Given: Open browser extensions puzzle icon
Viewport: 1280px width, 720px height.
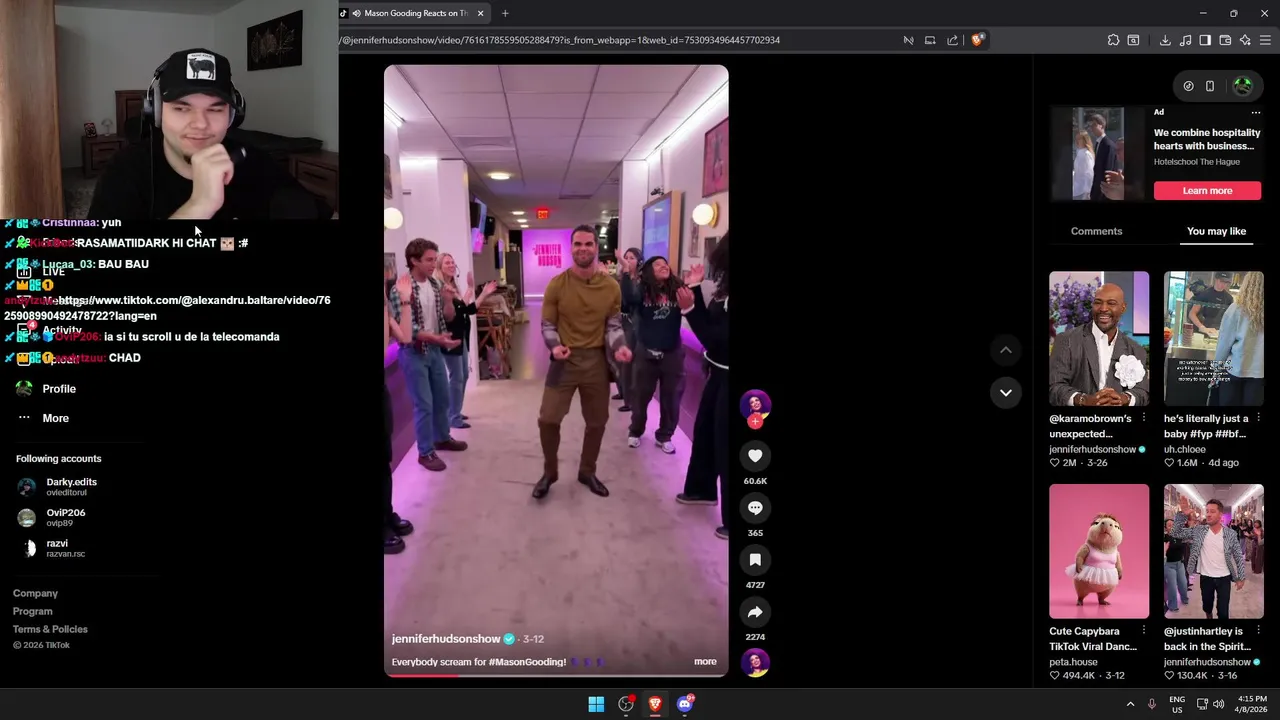Looking at the screenshot, I should (1113, 40).
